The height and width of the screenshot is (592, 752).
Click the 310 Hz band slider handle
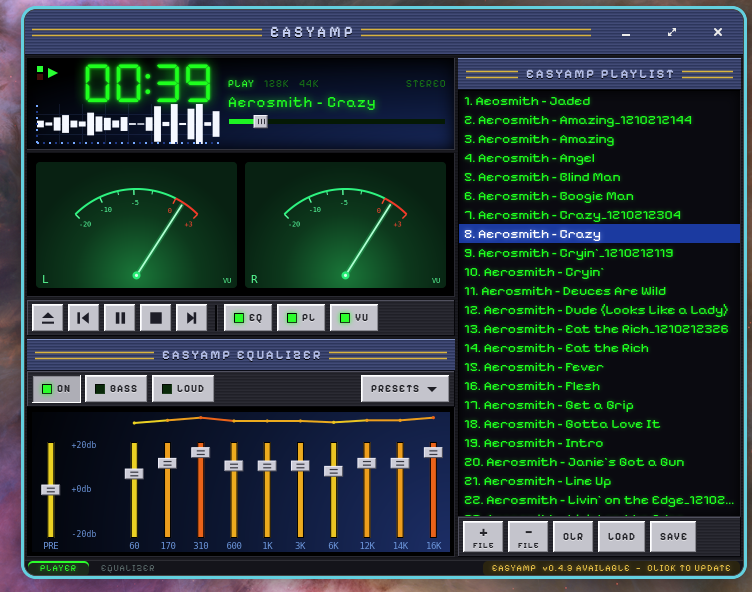(x=200, y=452)
